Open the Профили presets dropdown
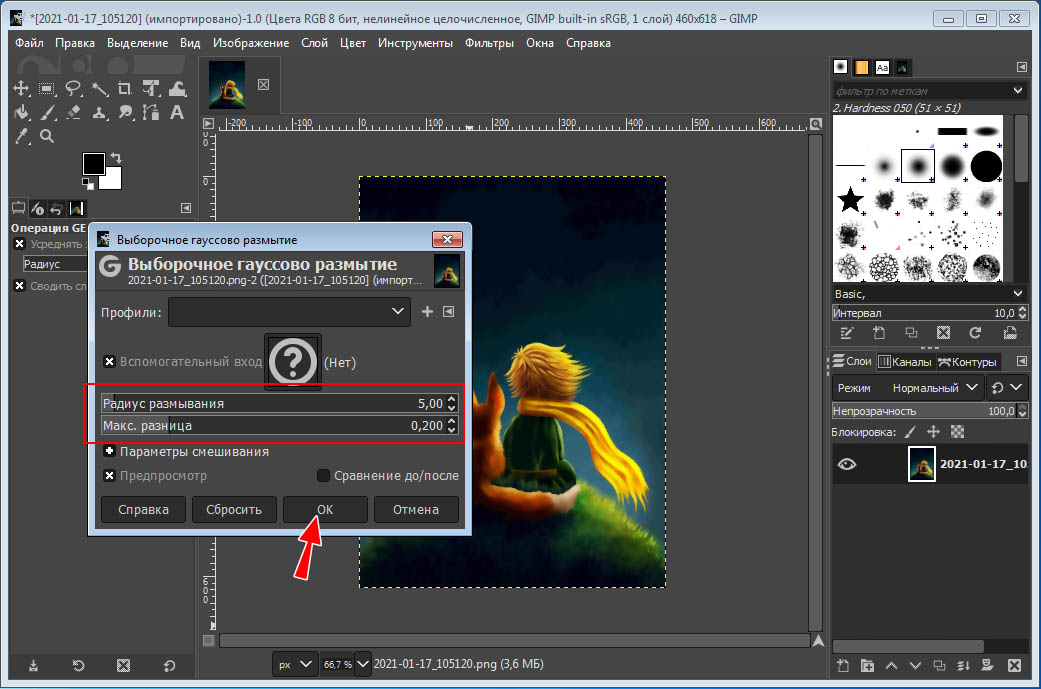 click(290, 312)
